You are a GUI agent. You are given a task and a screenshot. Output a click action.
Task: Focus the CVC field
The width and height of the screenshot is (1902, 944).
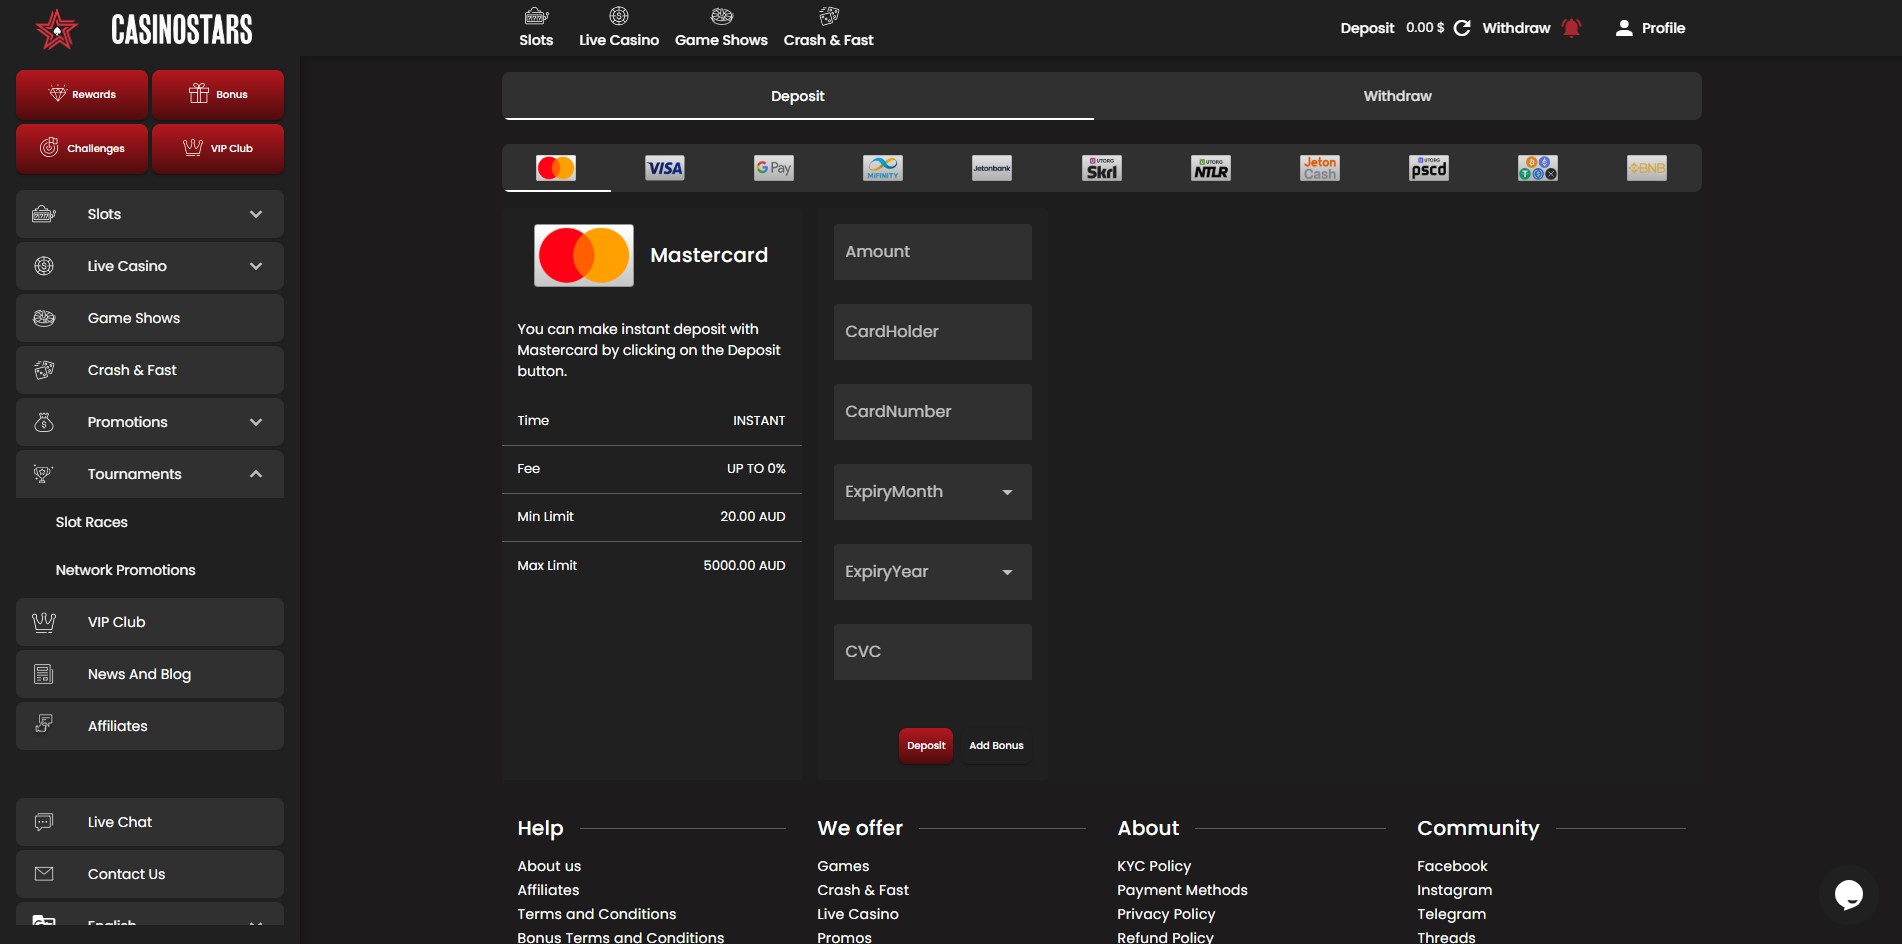point(932,652)
